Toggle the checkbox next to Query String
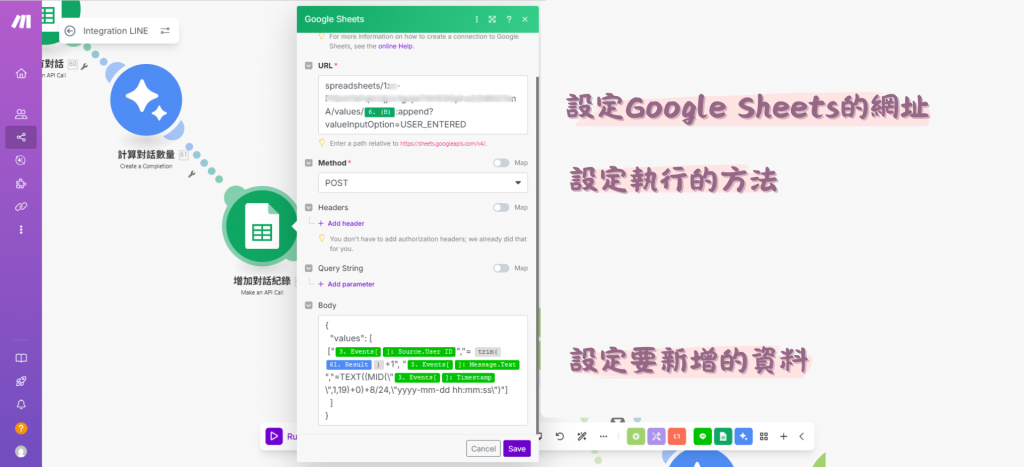This screenshot has height=467, width=1024. point(309,268)
